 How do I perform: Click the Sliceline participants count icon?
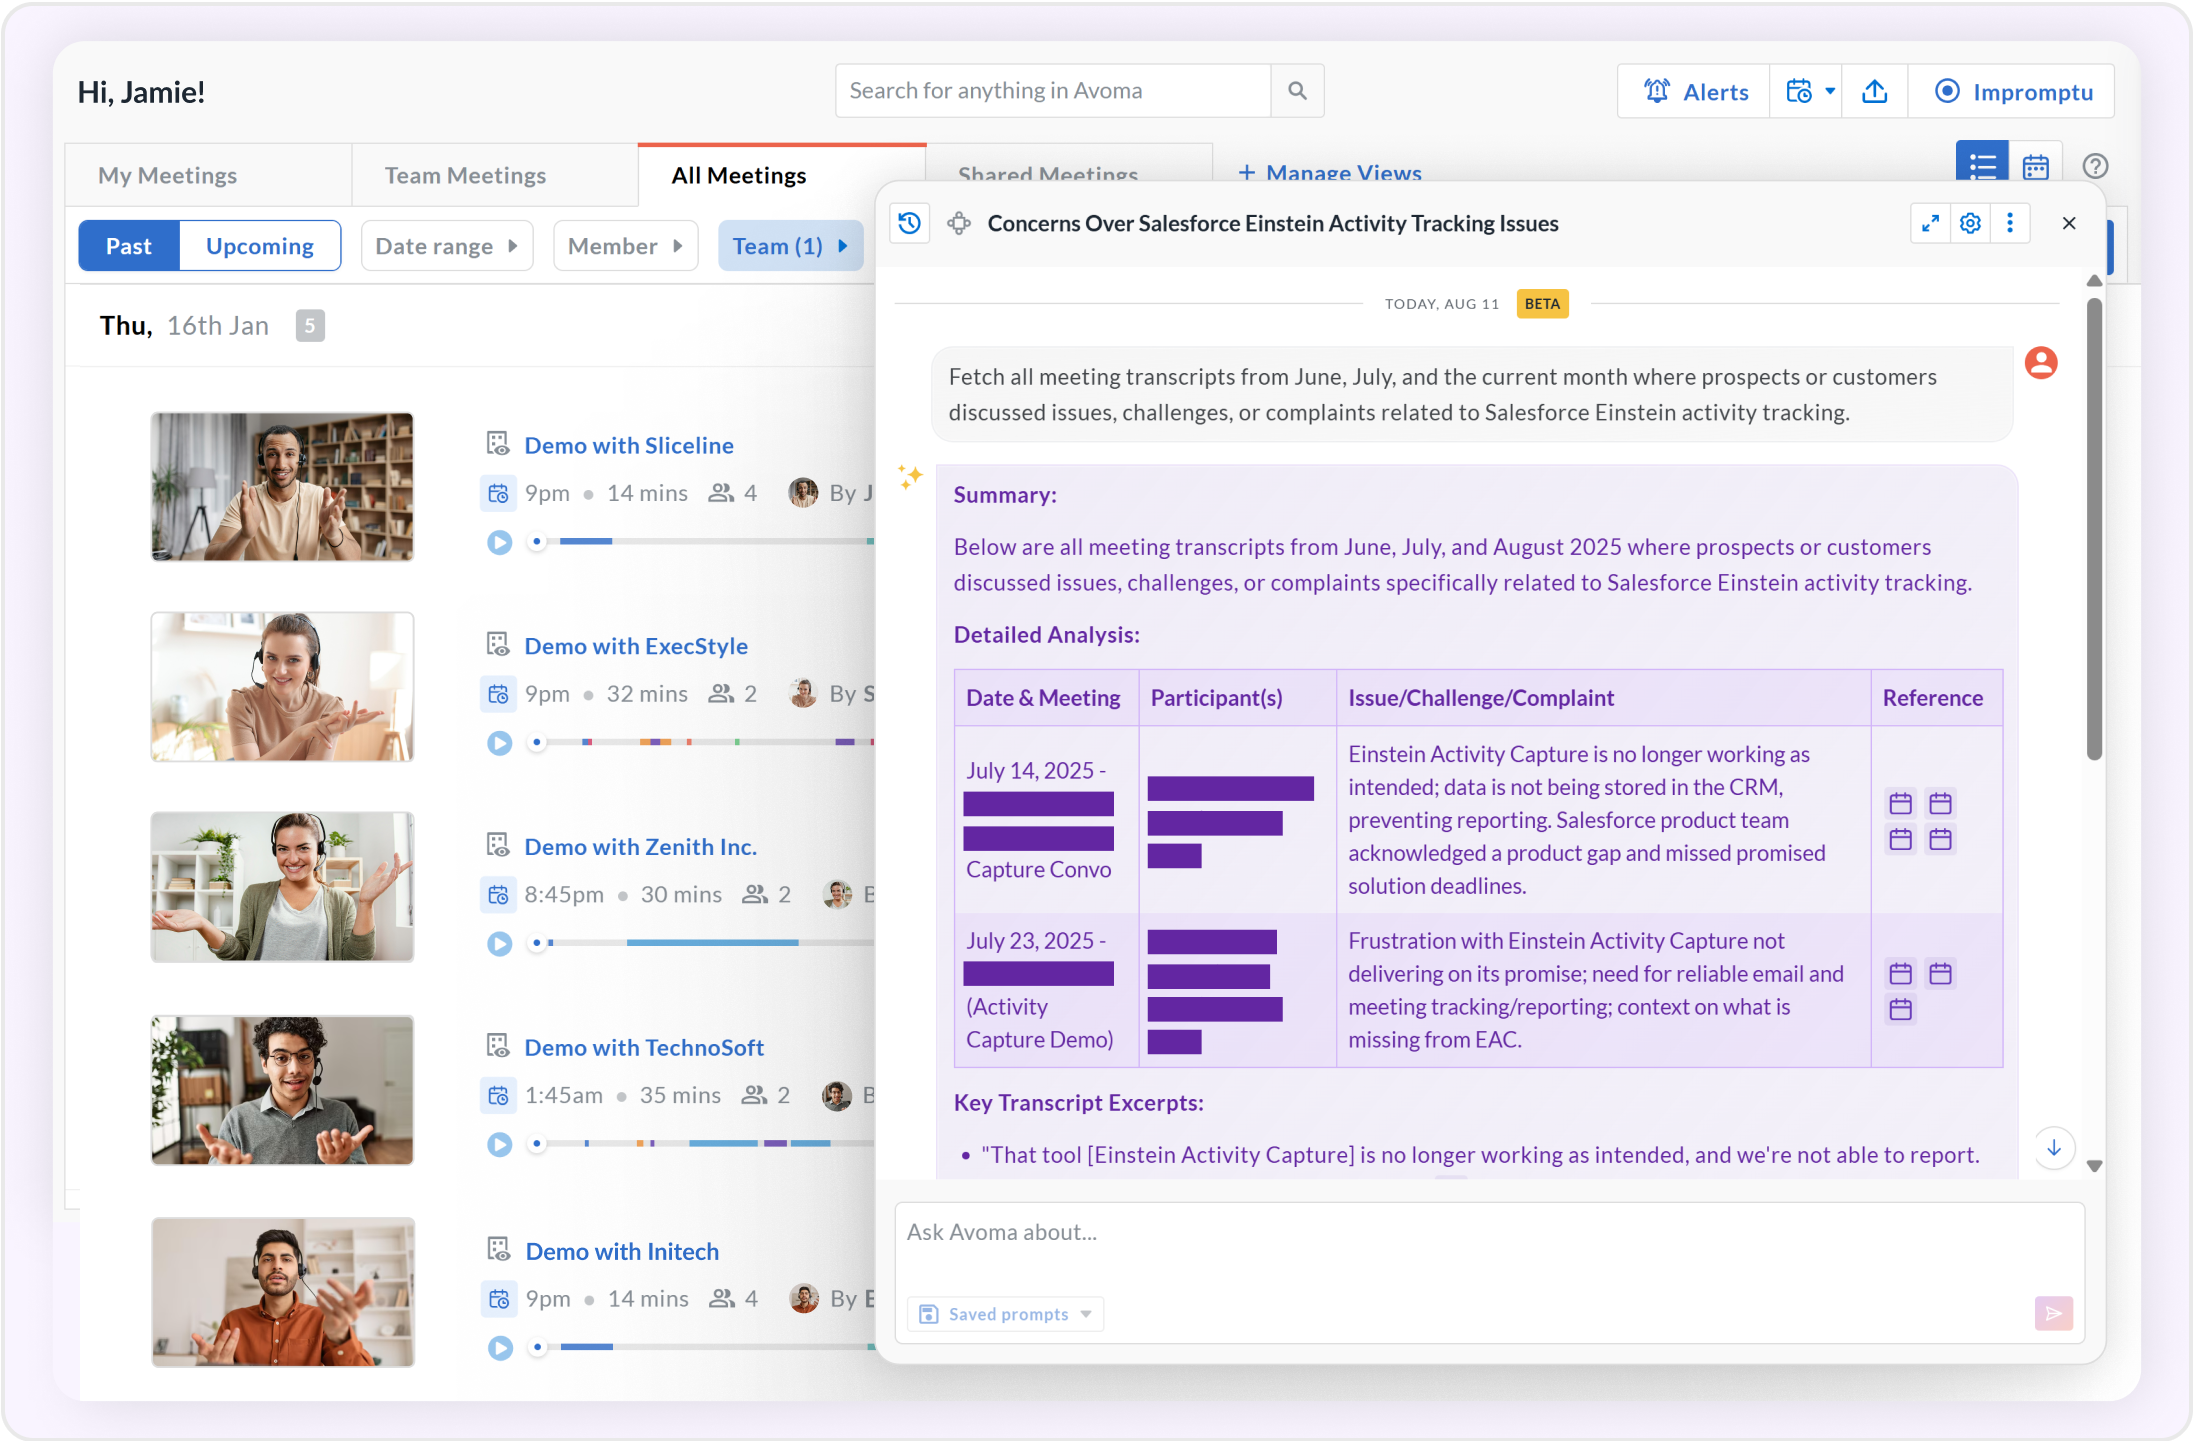tap(721, 493)
